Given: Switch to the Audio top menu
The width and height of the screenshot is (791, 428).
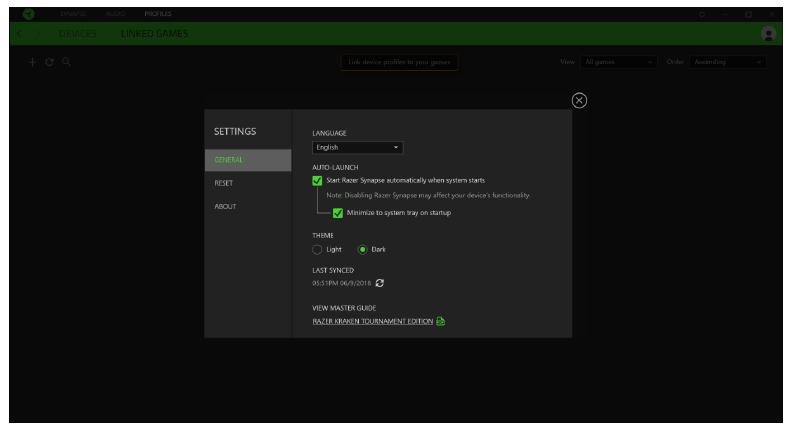Looking at the screenshot, I should coord(115,14).
